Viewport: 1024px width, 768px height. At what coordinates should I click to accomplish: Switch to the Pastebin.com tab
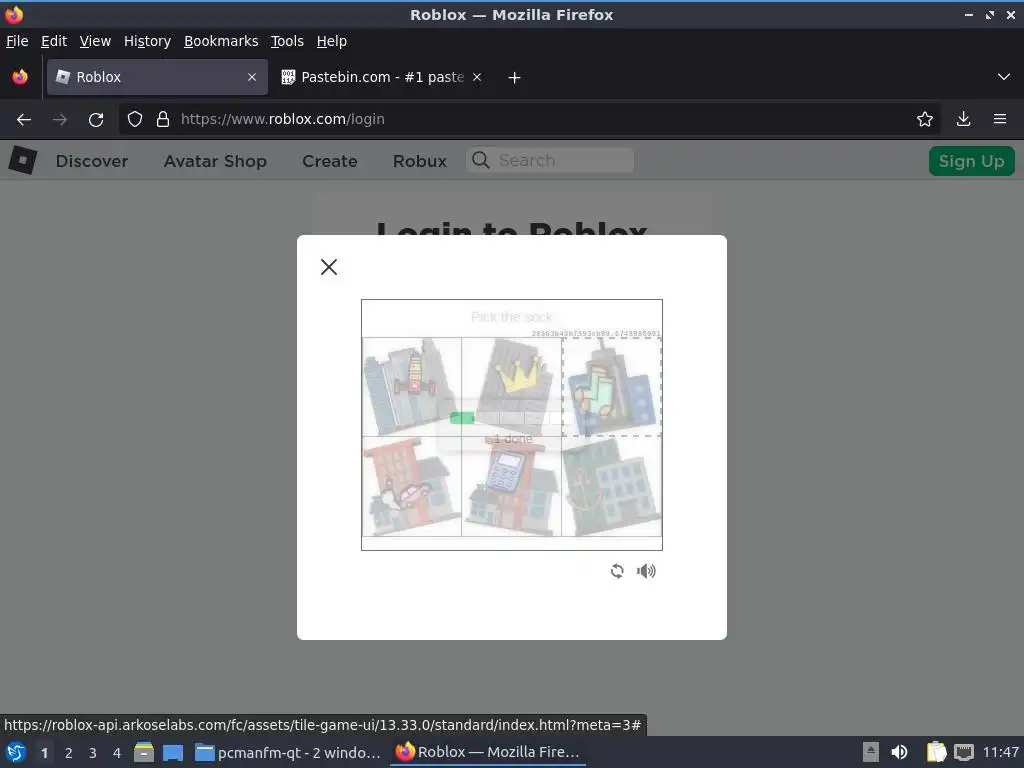(382, 77)
